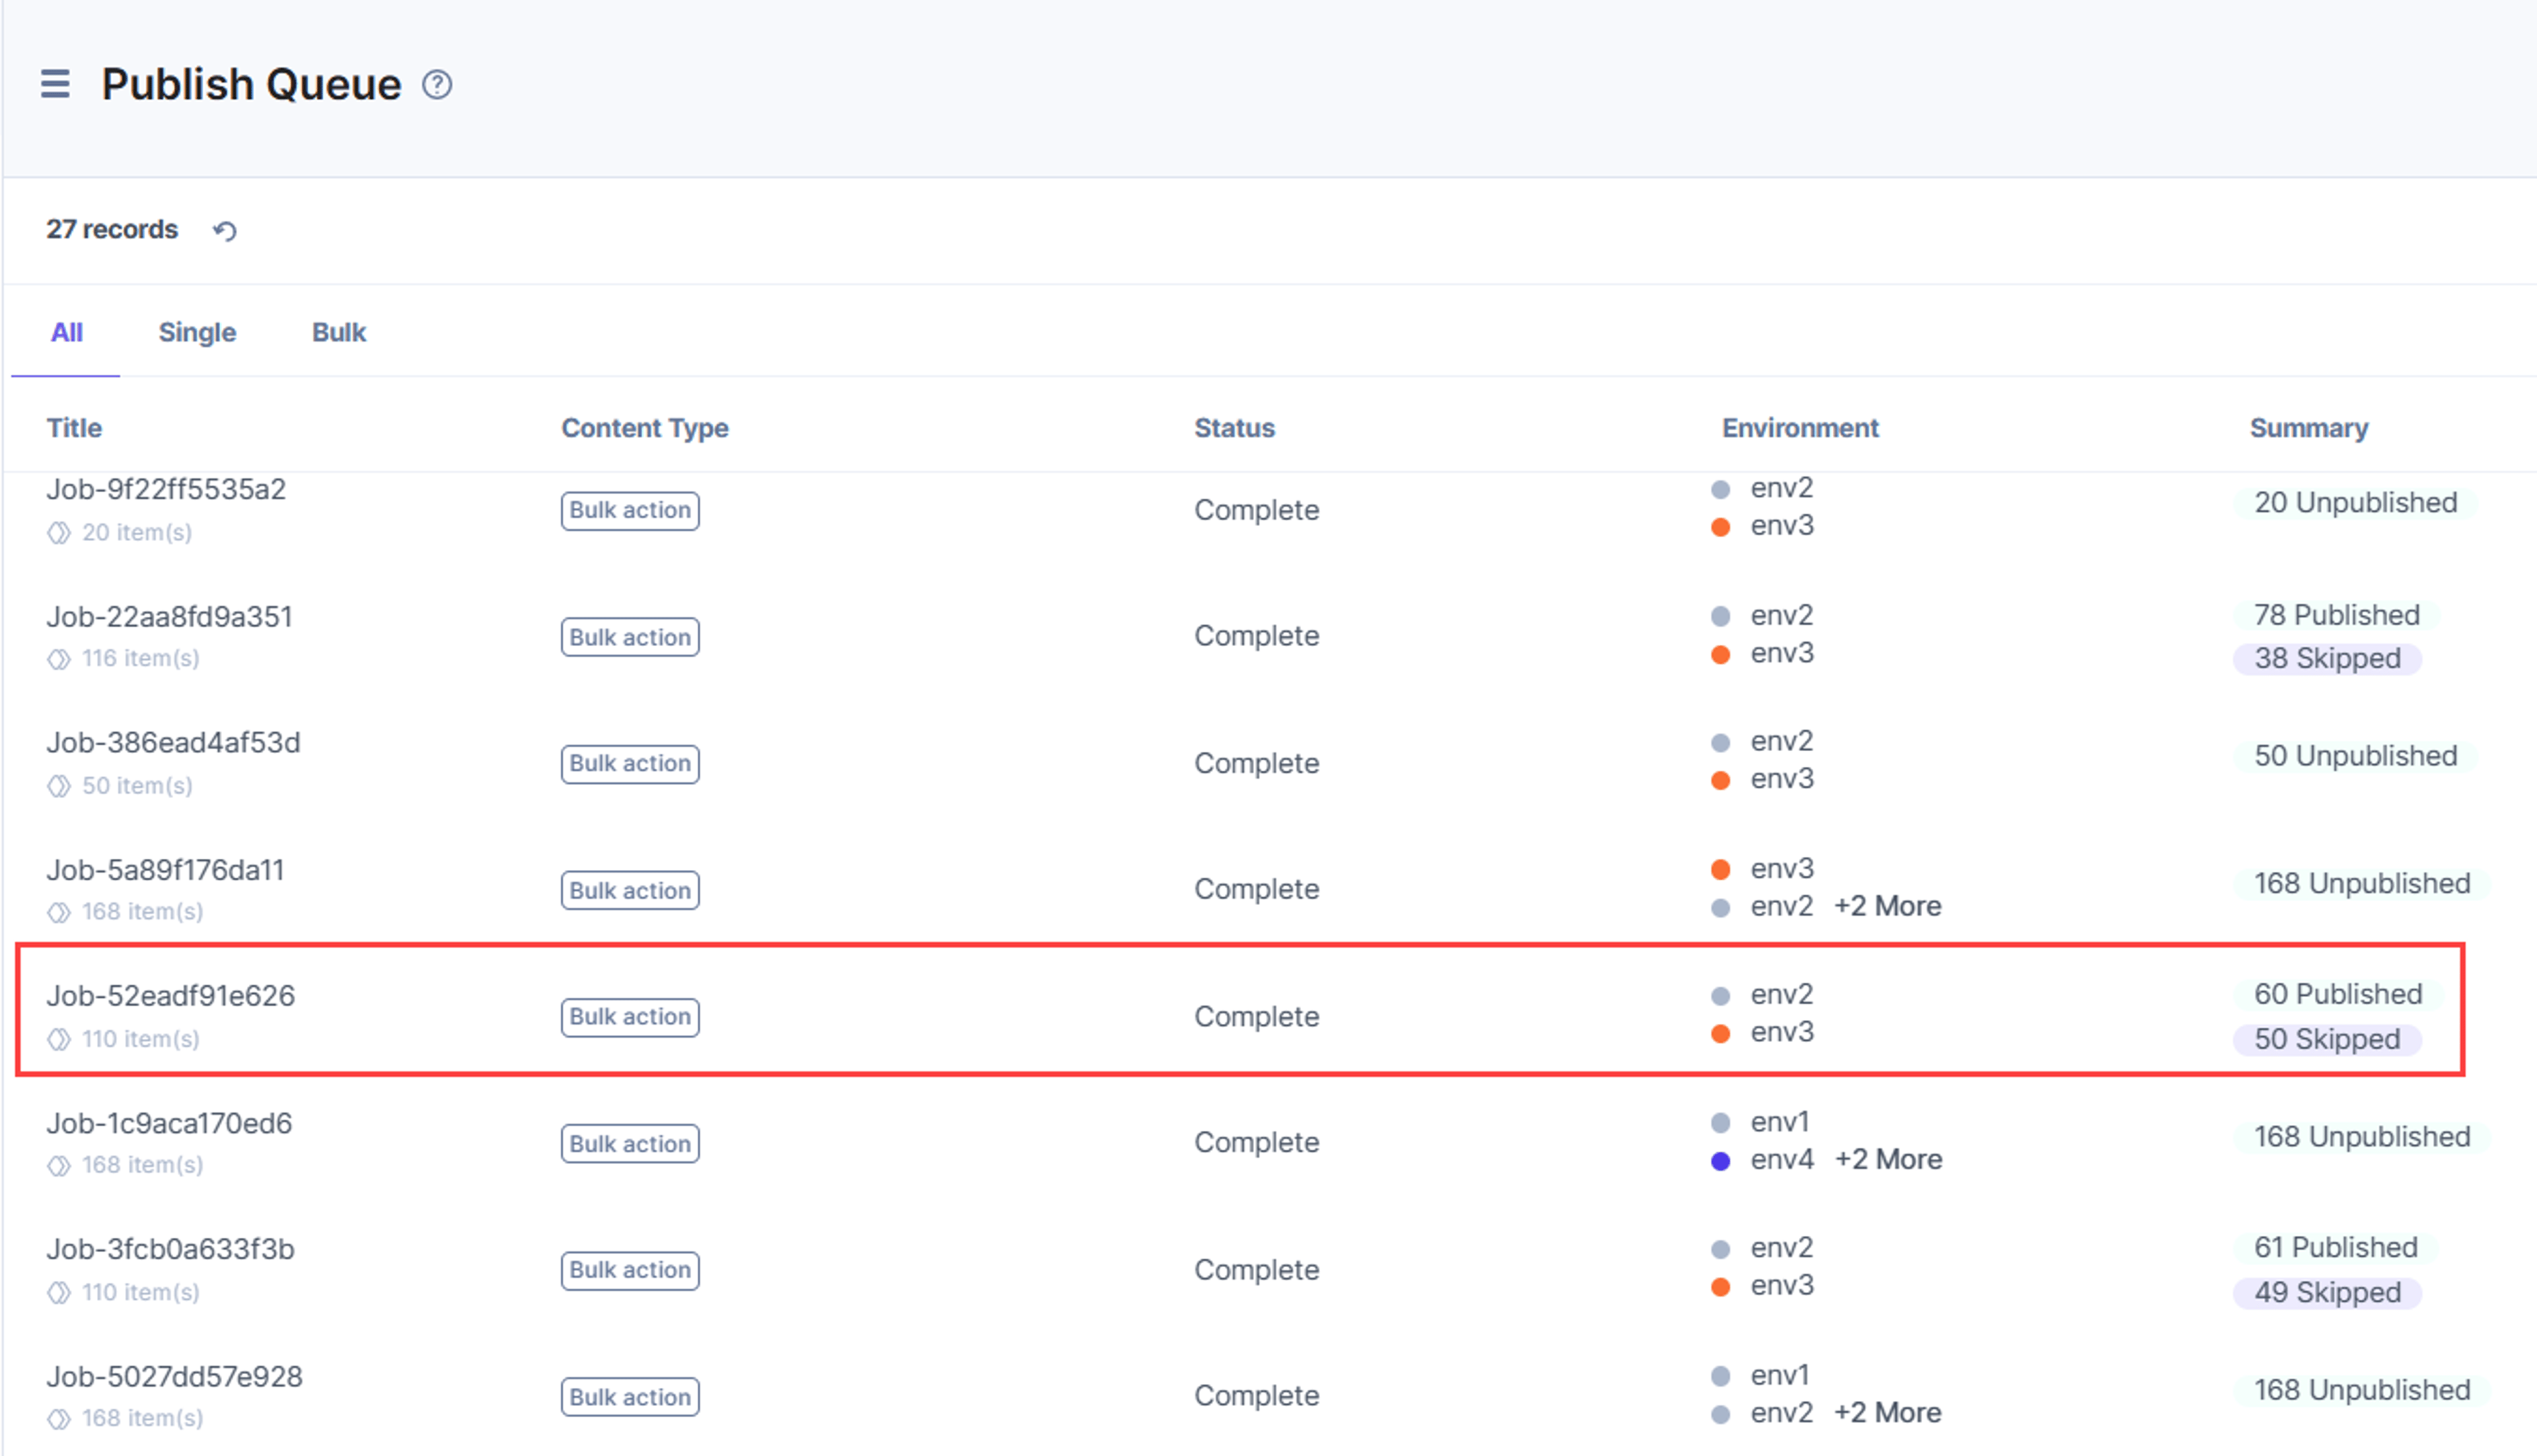The width and height of the screenshot is (2537, 1456).
Task: Click items icon under Job-5a89f176da11
Action: [59, 912]
